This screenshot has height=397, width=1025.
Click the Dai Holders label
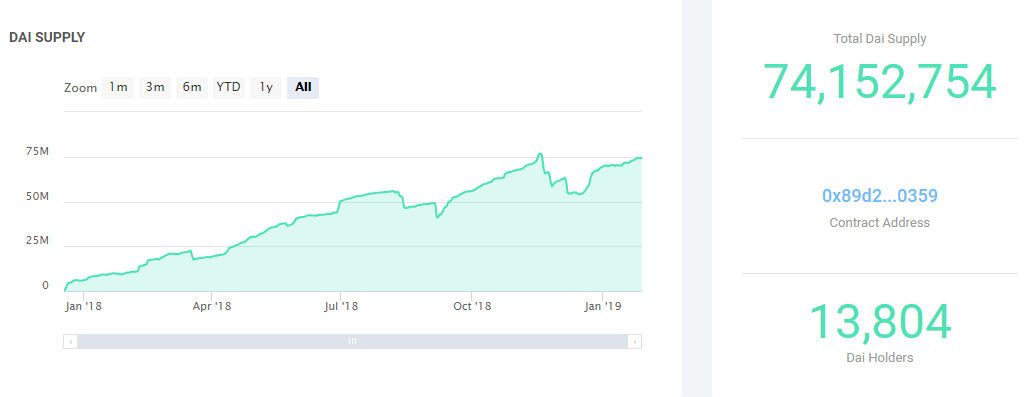880,358
